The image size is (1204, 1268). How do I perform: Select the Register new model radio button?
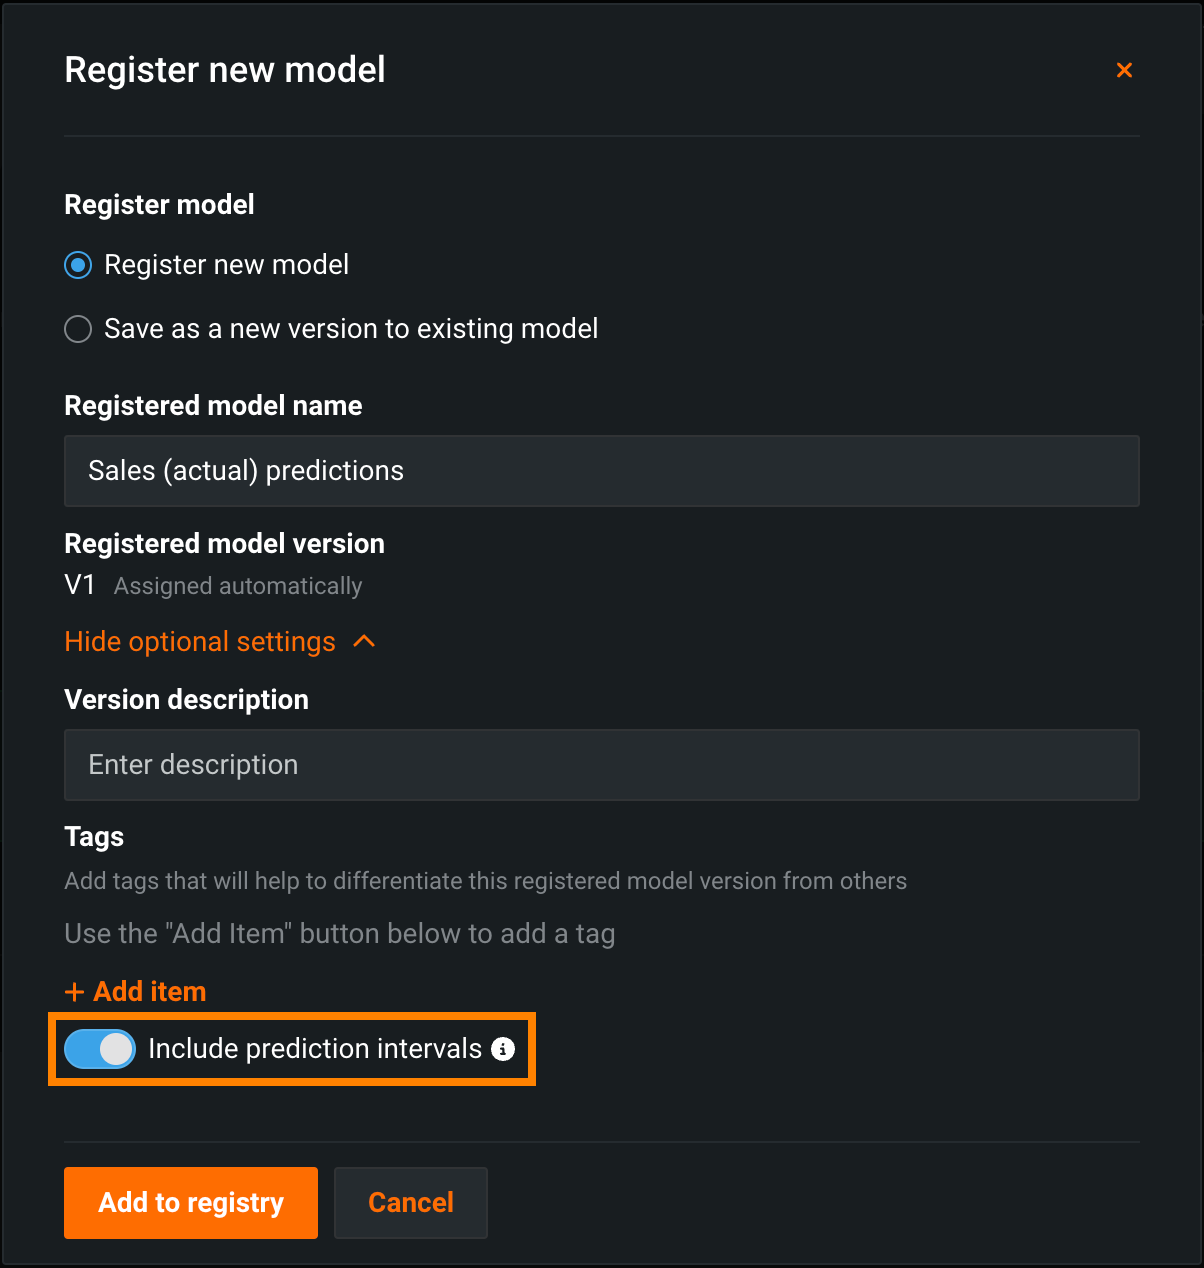[78, 265]
